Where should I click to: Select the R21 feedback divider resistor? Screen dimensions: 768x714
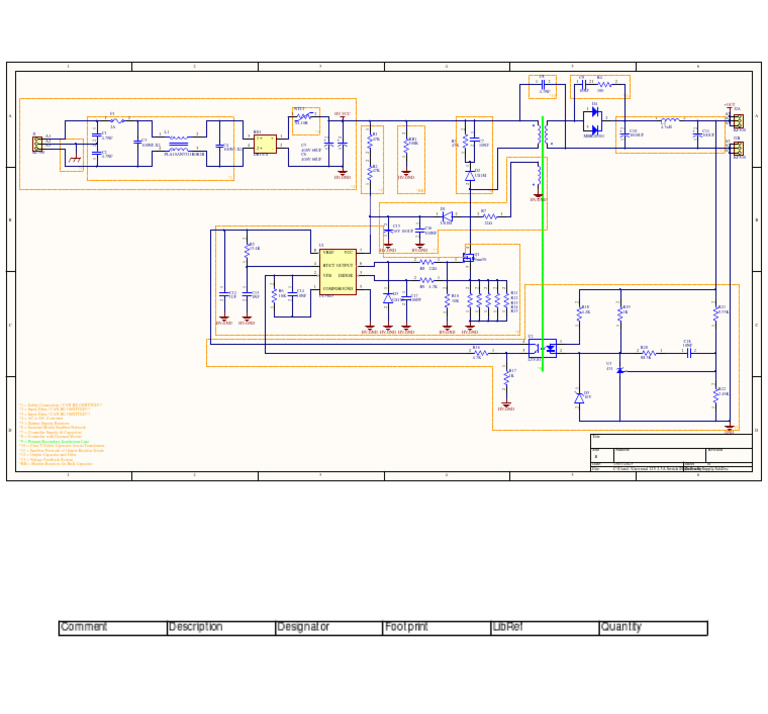(x=716, y=314)
